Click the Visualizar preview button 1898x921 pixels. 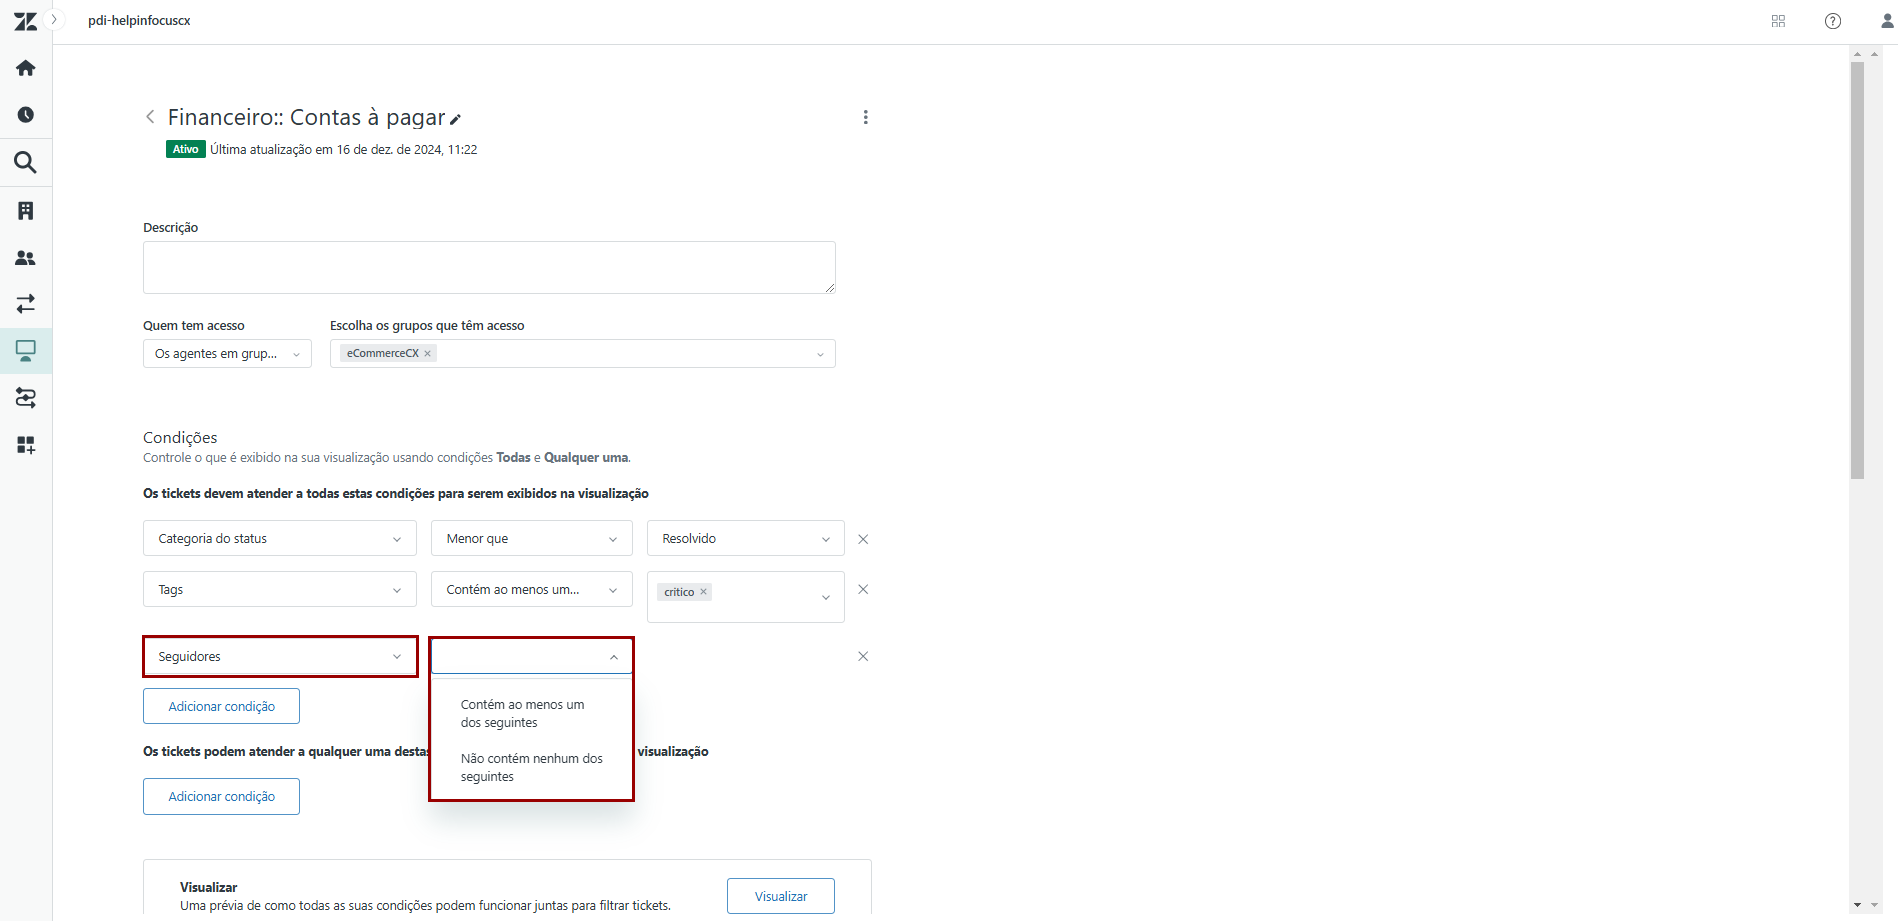[x=780, y=896]
